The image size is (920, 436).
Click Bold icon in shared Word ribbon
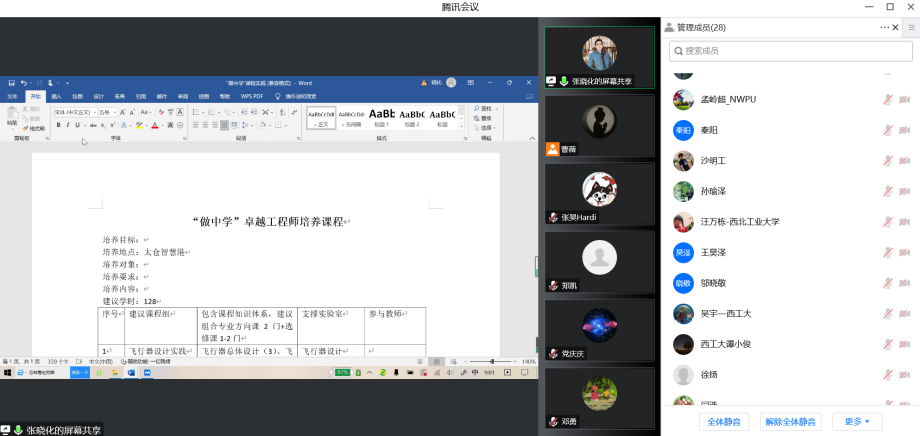pos(59,126)
